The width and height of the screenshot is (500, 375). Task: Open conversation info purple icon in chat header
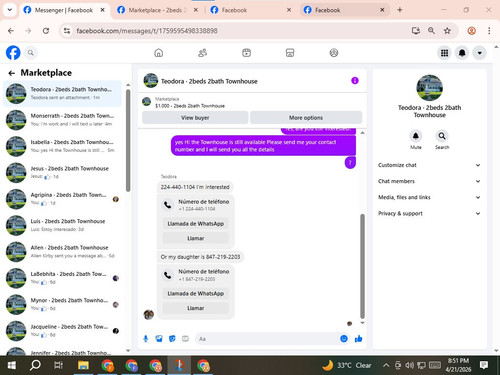[355, 81]
